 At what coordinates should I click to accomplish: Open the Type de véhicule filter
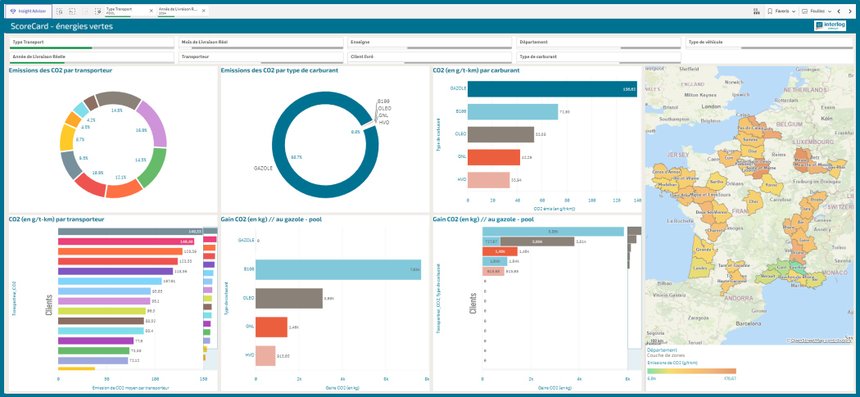[x=768, y=43]
